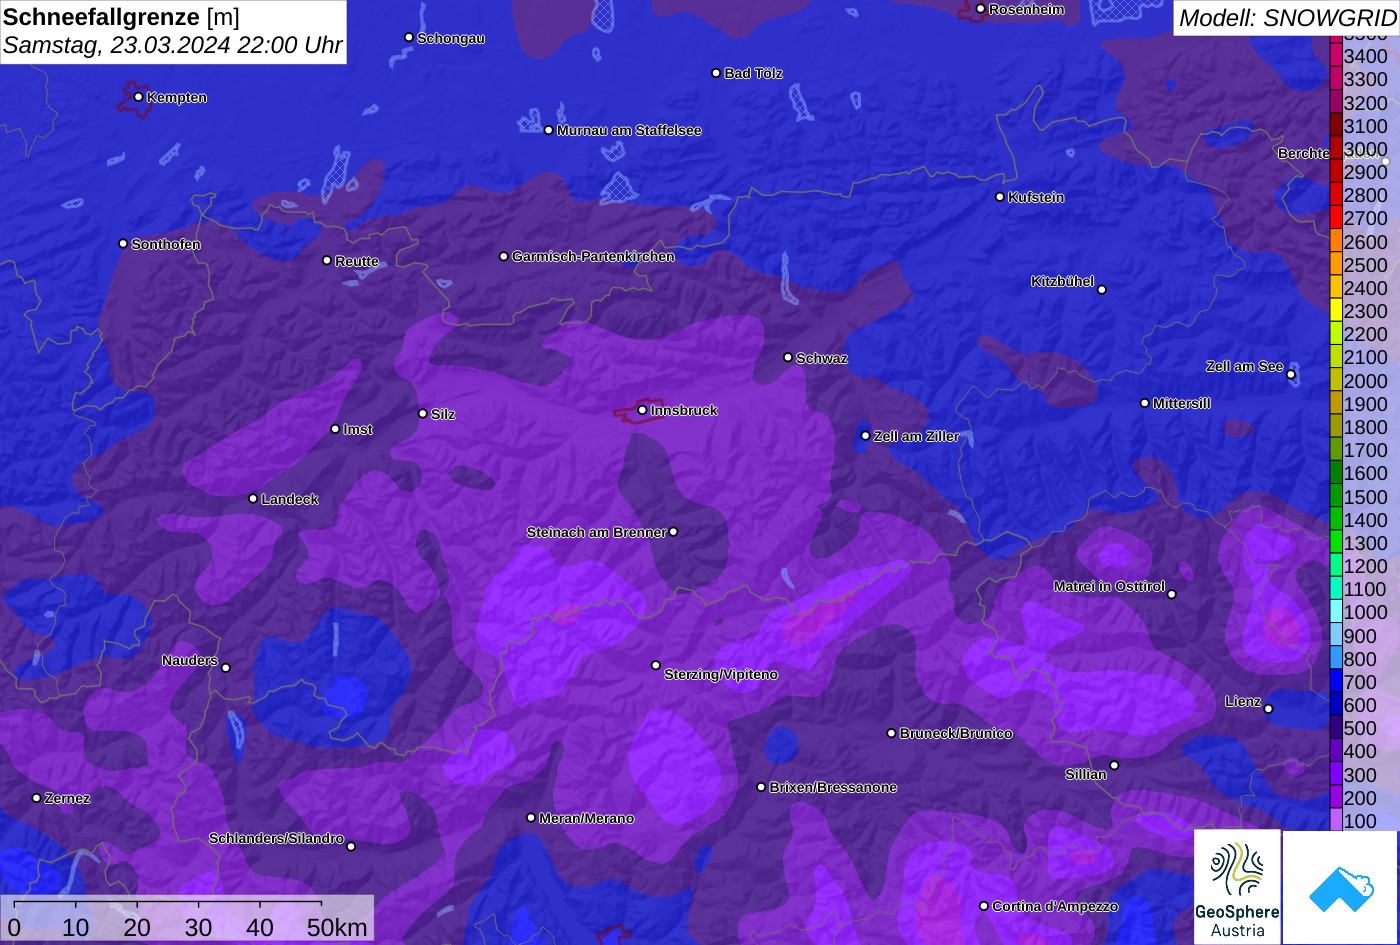1400x945 pixels.
Task: Click the Matrei in Osttirol label
Action: tap(1109, 587)
